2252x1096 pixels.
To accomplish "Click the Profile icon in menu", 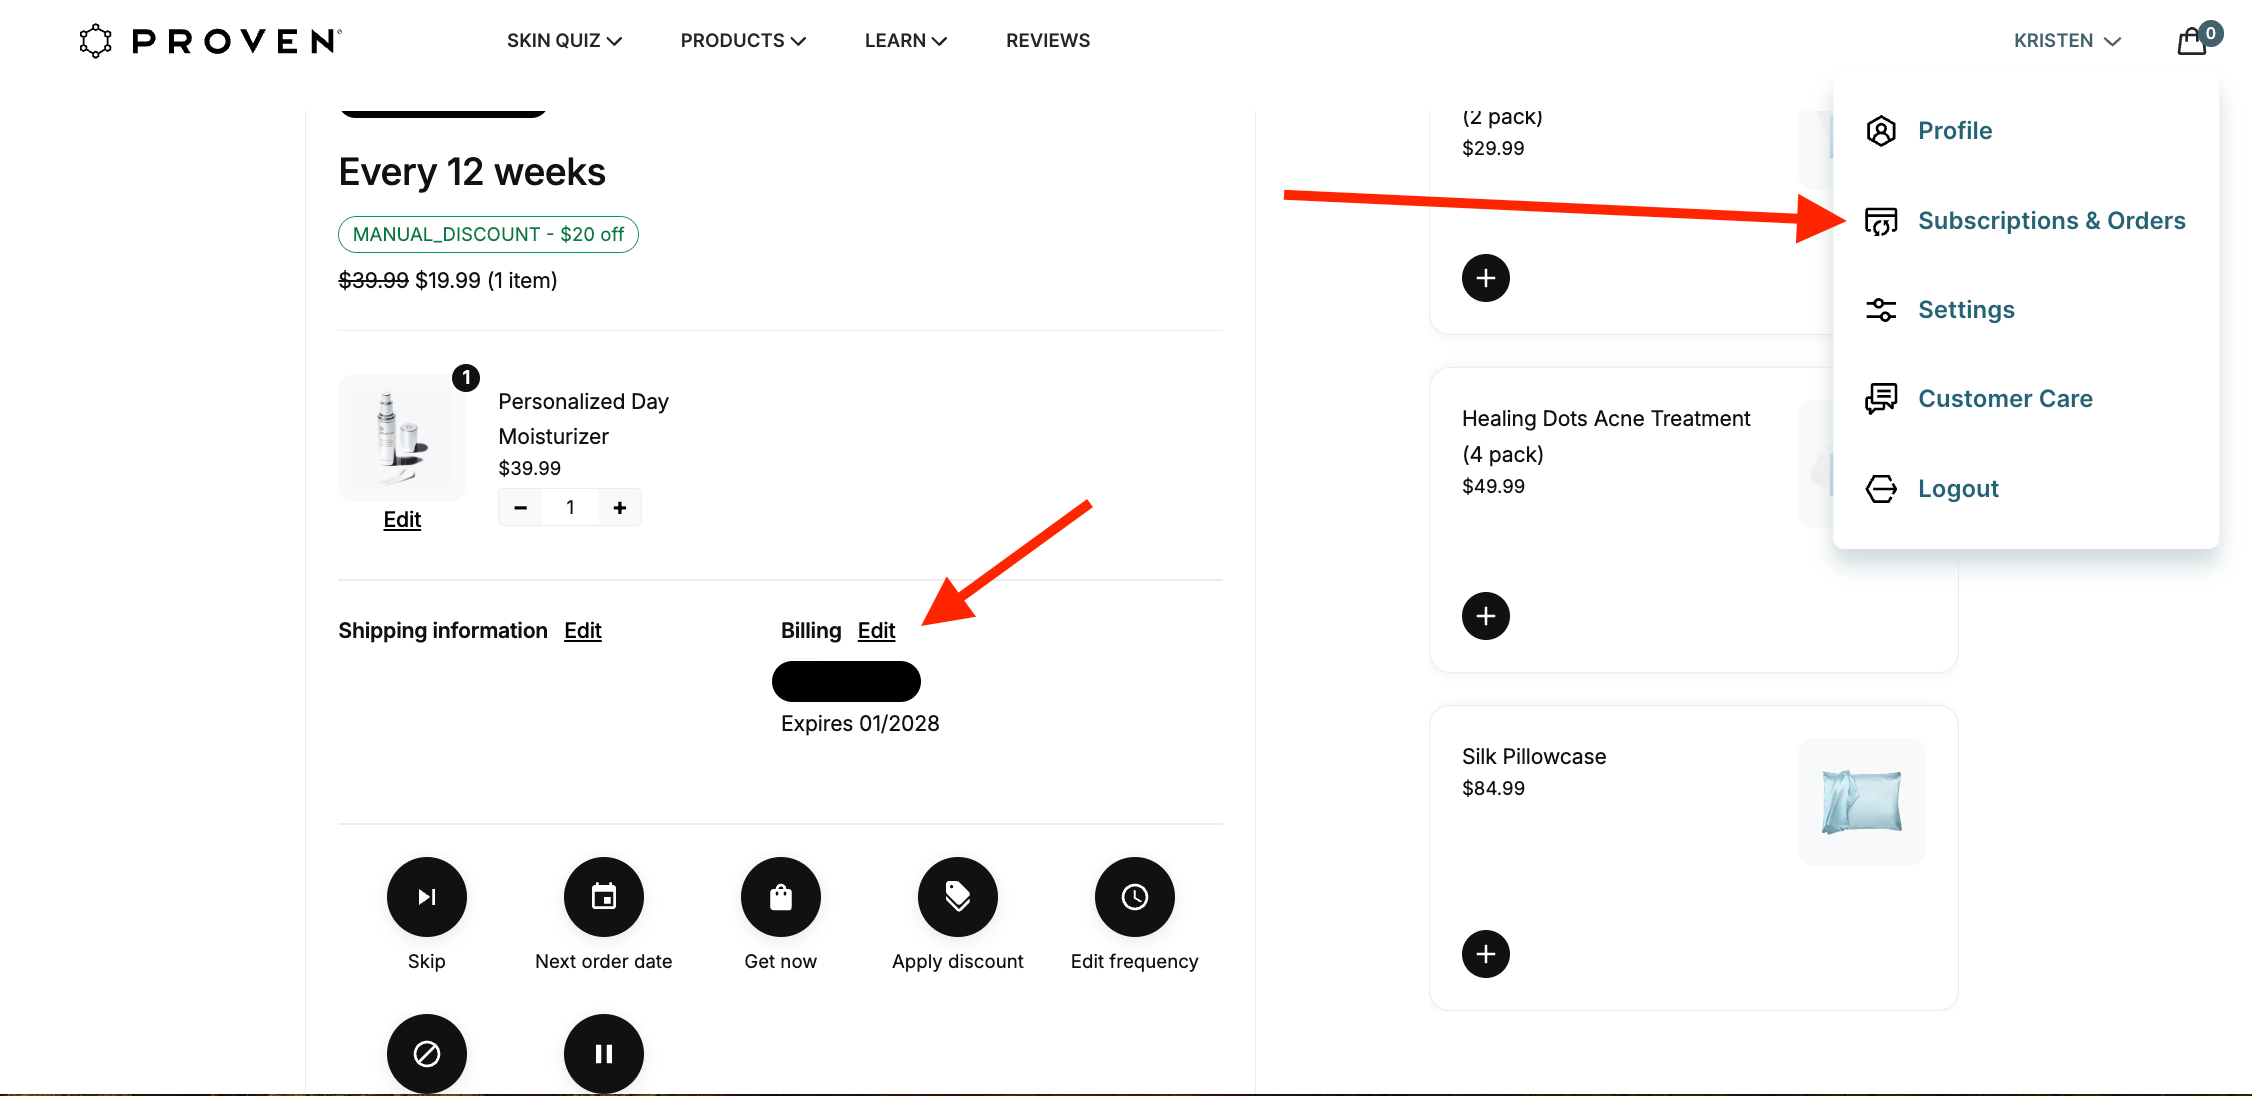I will 1881,131.
